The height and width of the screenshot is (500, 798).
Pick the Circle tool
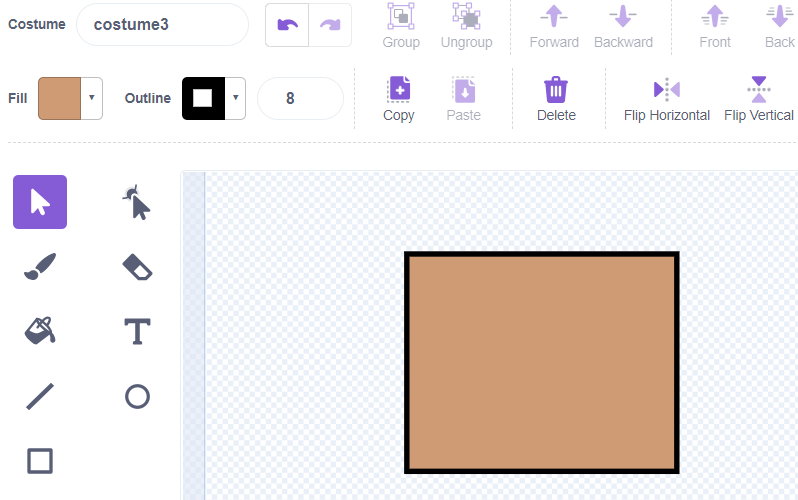137,396
